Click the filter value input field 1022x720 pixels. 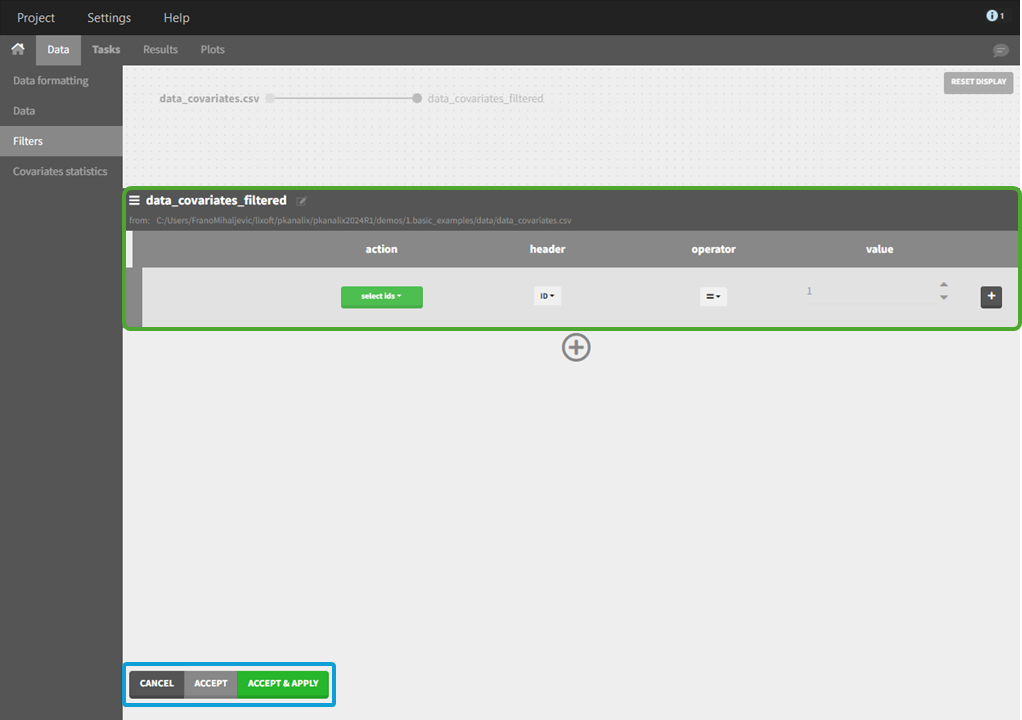(x=866, y=292)
